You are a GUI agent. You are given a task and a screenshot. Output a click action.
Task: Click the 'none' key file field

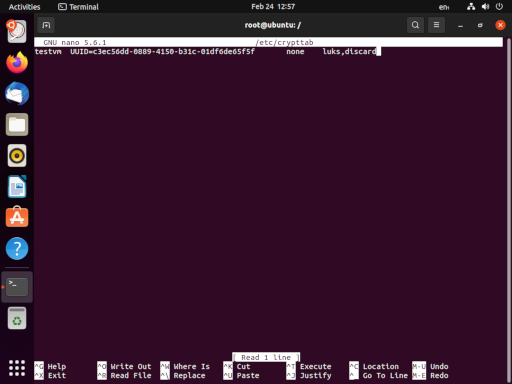click(x=295, y=52)
